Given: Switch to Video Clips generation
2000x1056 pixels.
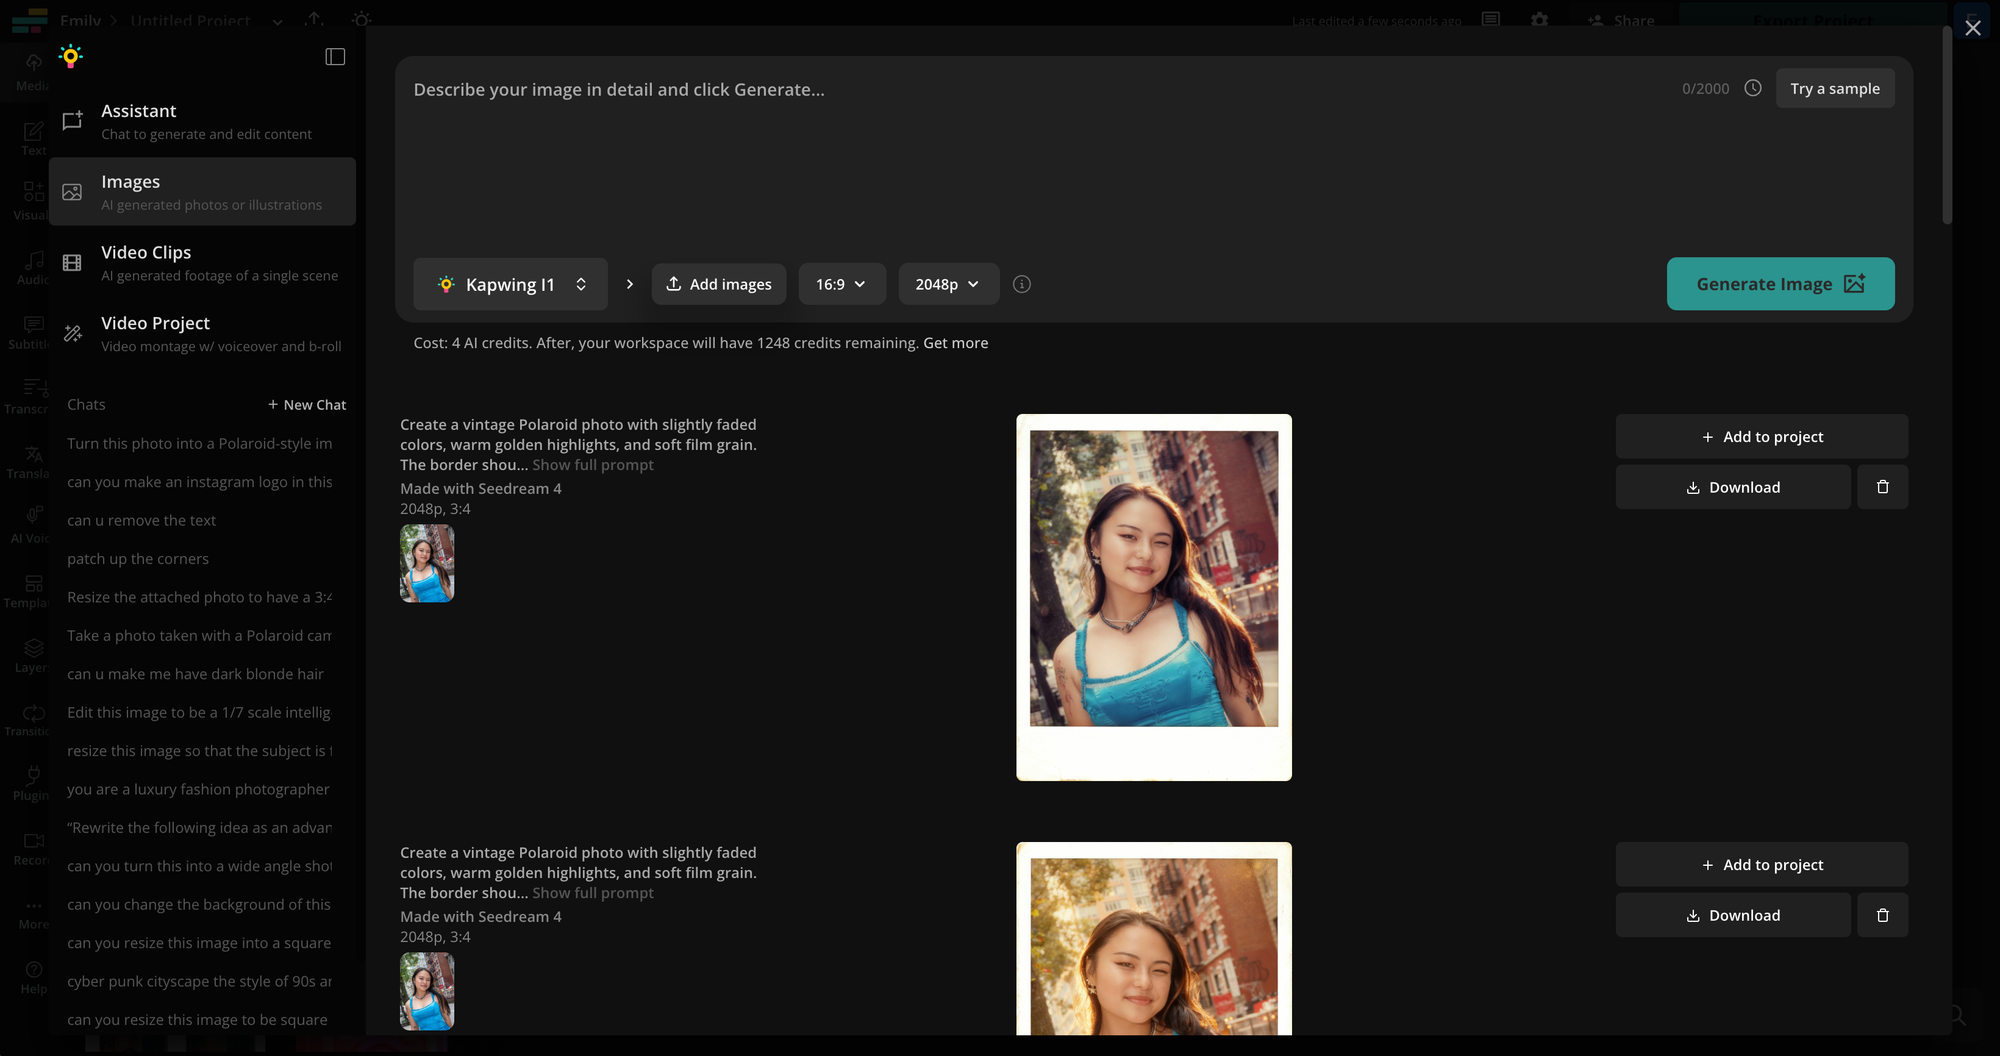Looking at the screenshot, I should 202,262.
